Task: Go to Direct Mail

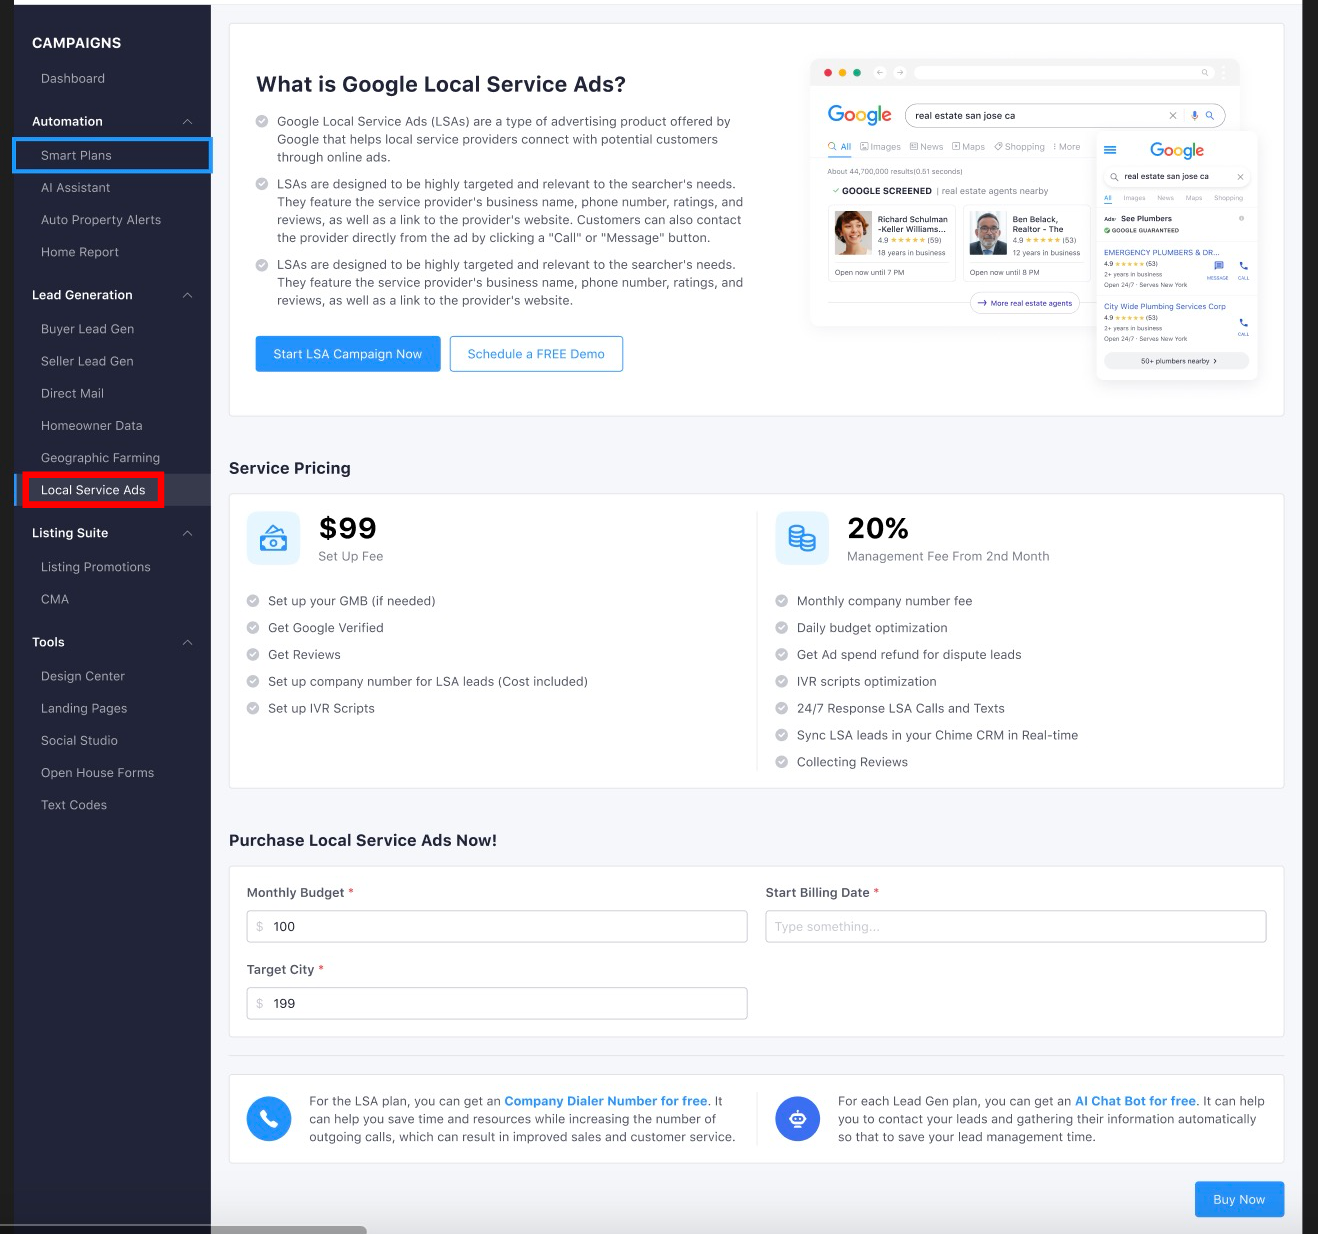Action: tap(72, 393)
